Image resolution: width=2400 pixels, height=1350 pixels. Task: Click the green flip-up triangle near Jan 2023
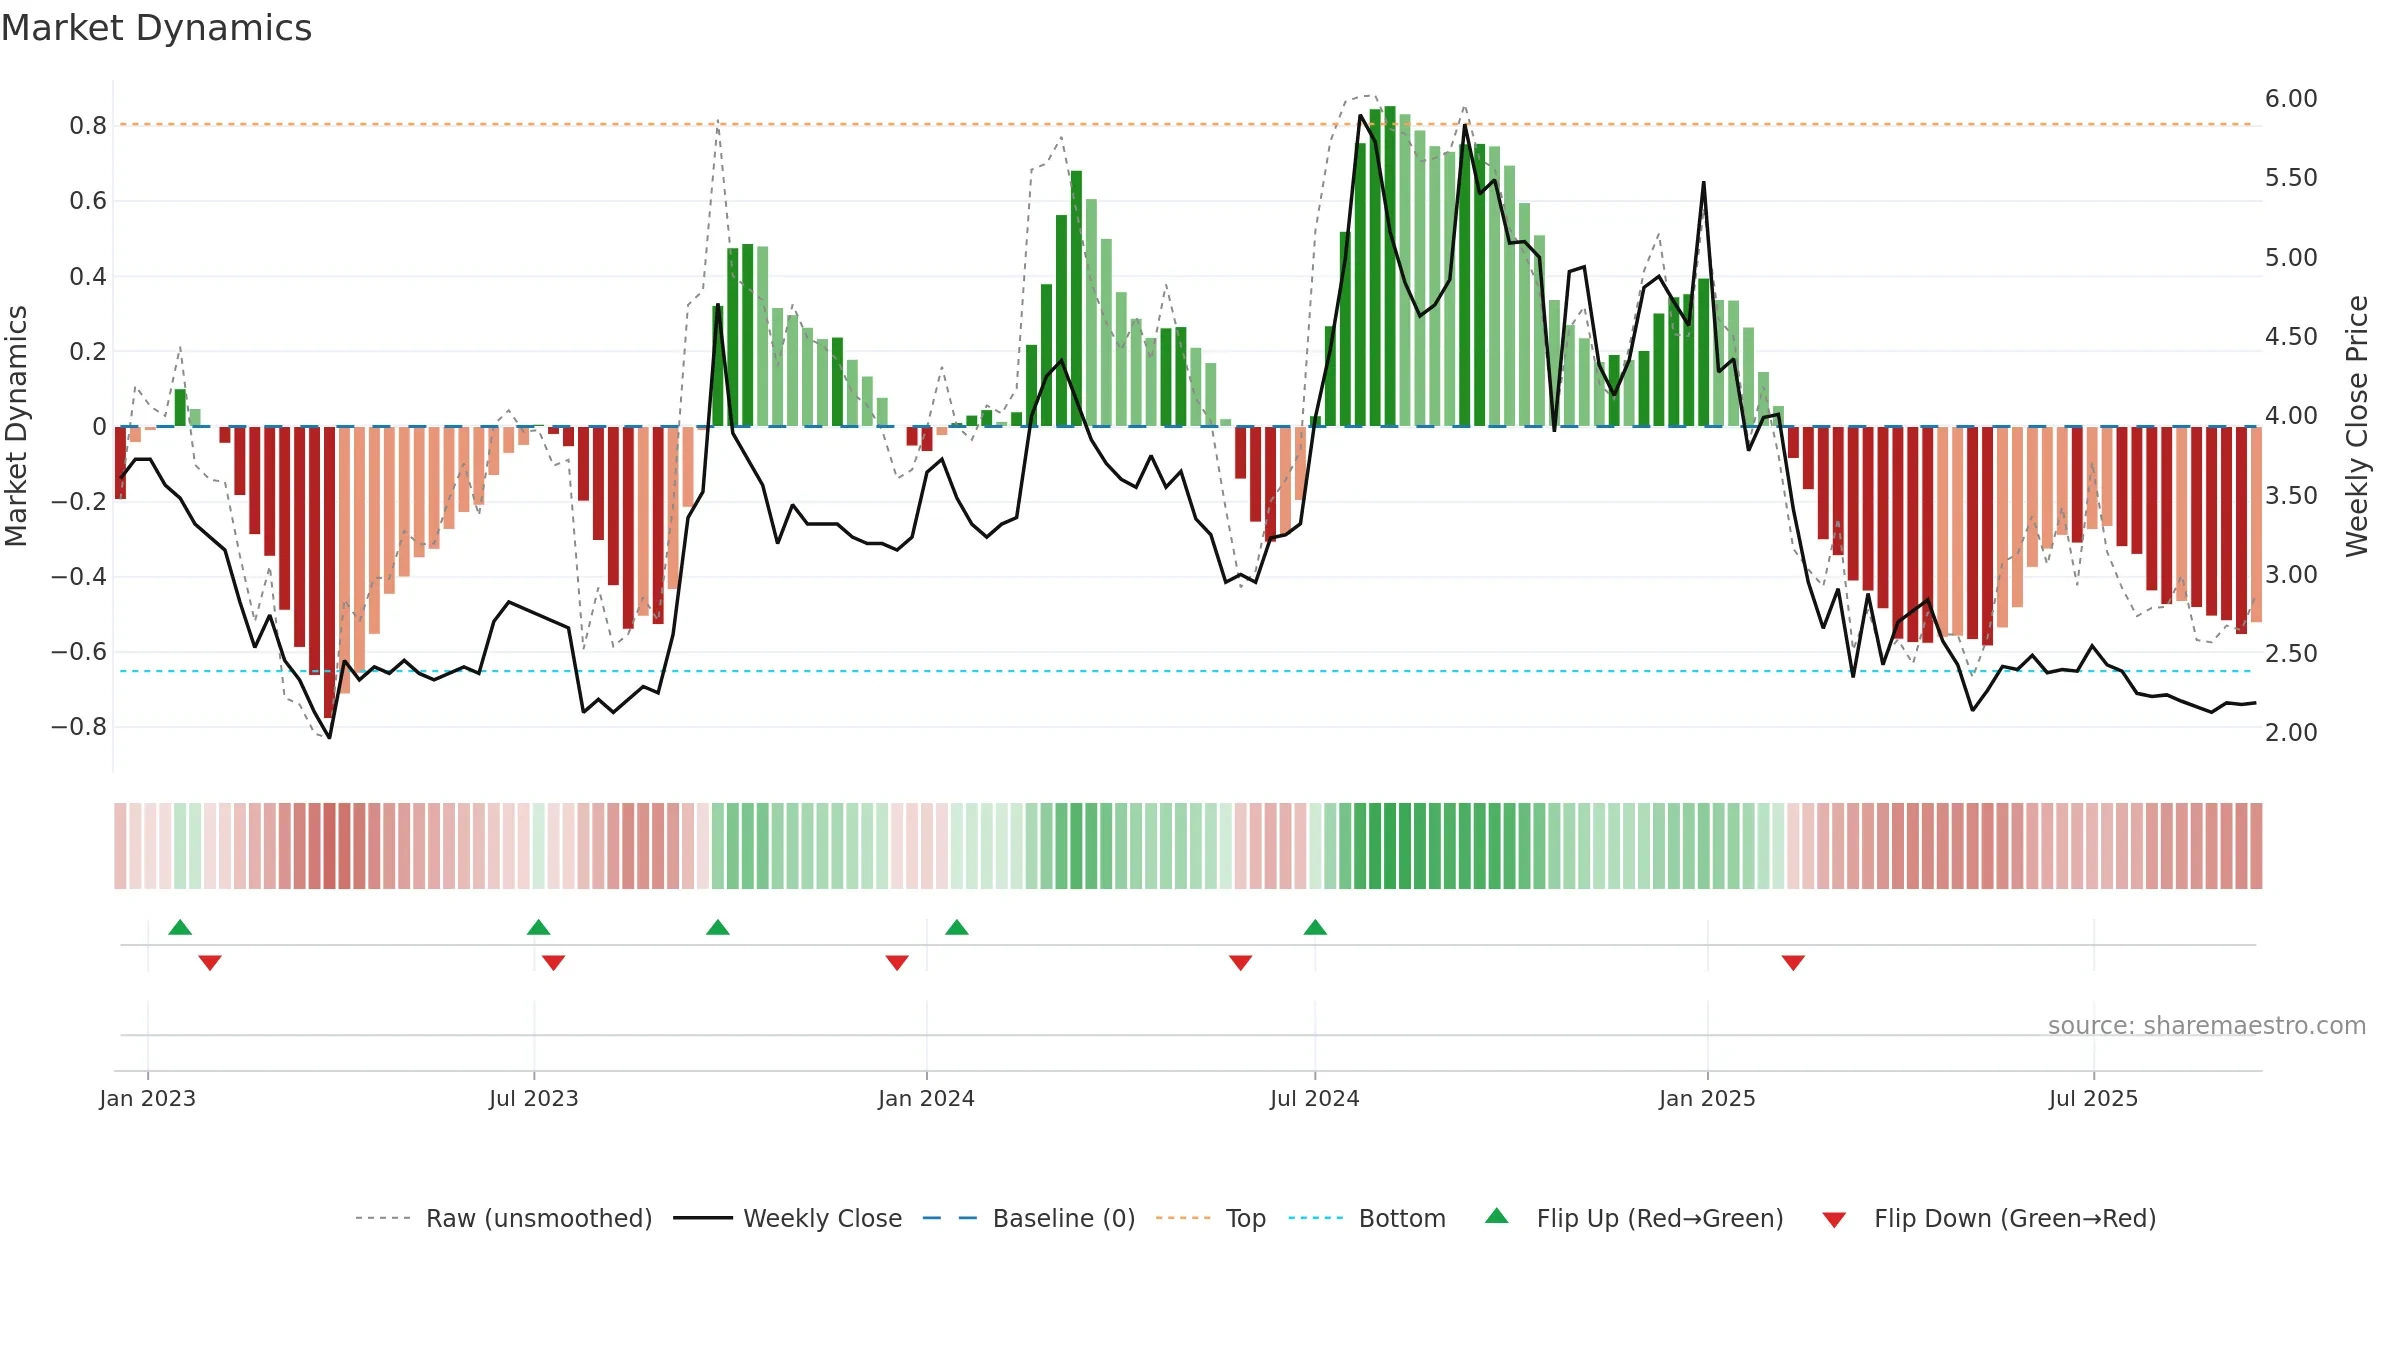click(180, 928)
